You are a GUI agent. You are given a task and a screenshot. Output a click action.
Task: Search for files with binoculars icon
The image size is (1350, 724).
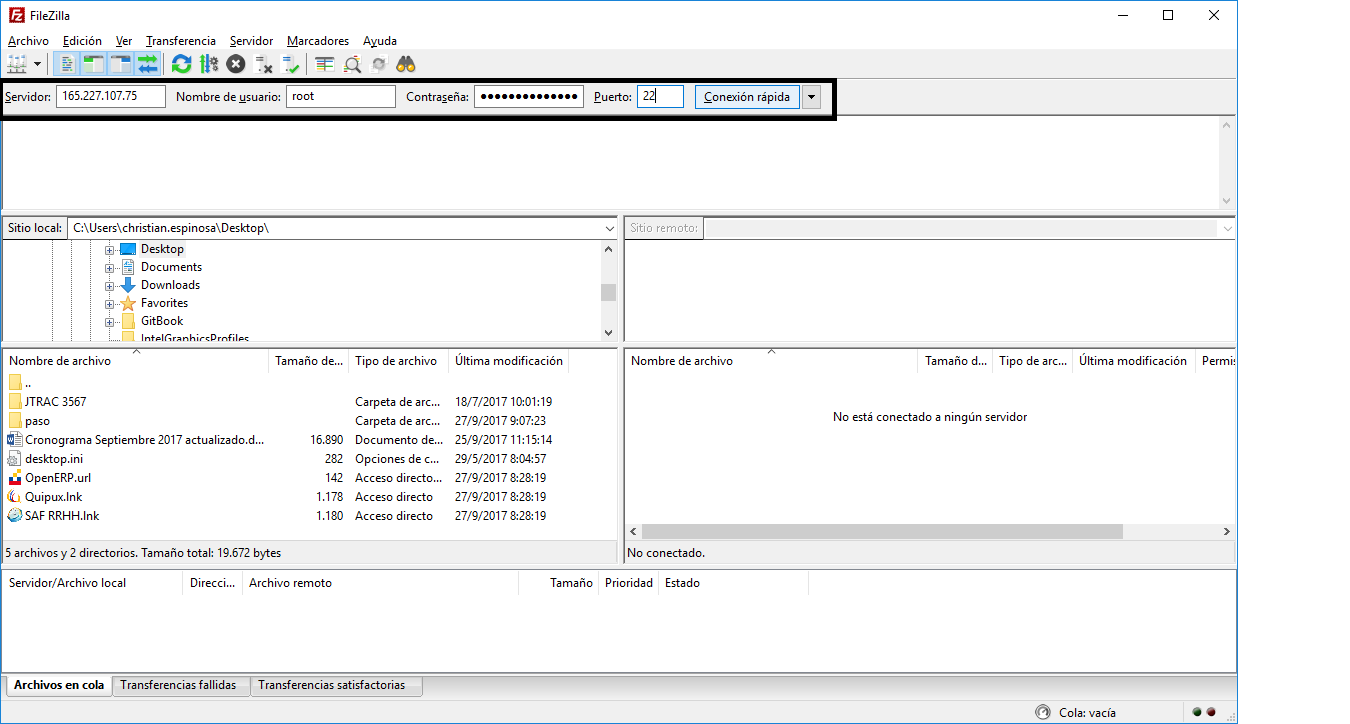(x=406, y=64)
